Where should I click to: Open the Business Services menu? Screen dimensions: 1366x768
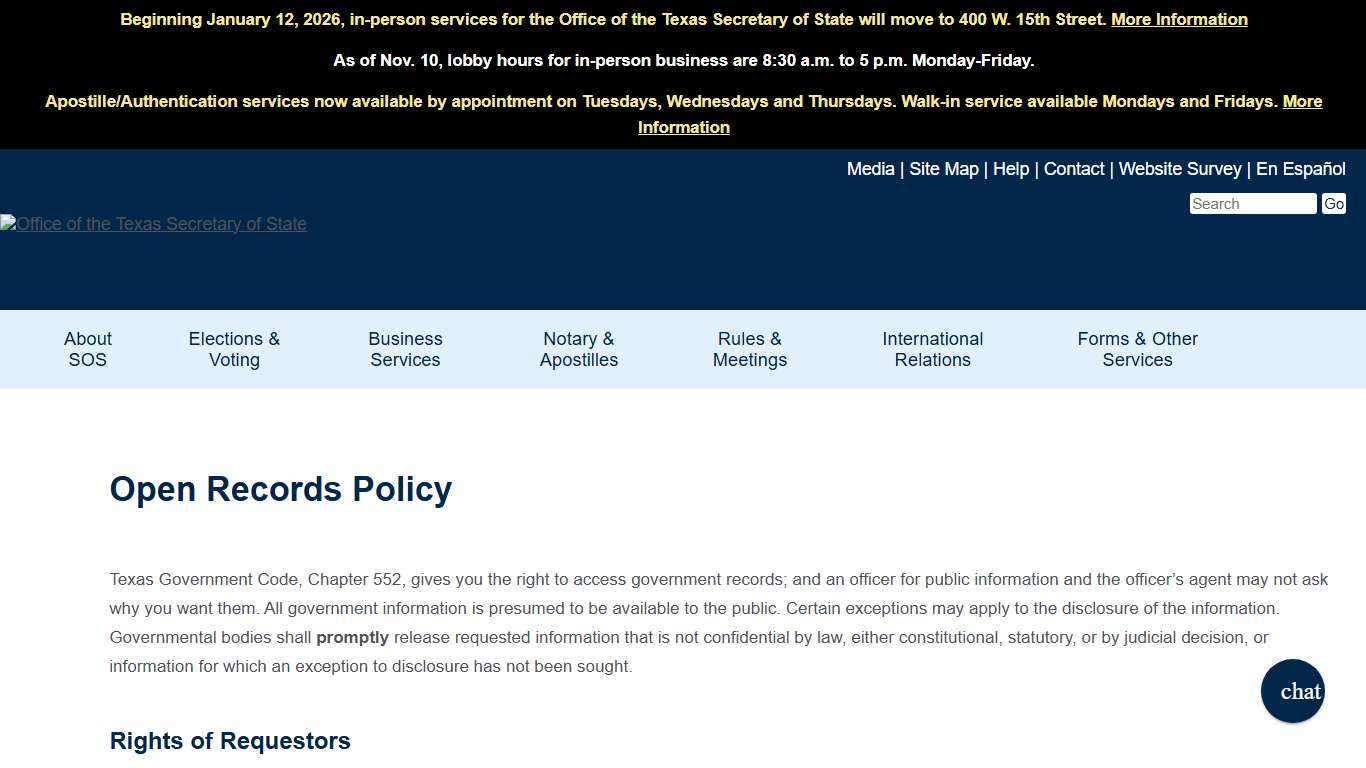point(405,349)
